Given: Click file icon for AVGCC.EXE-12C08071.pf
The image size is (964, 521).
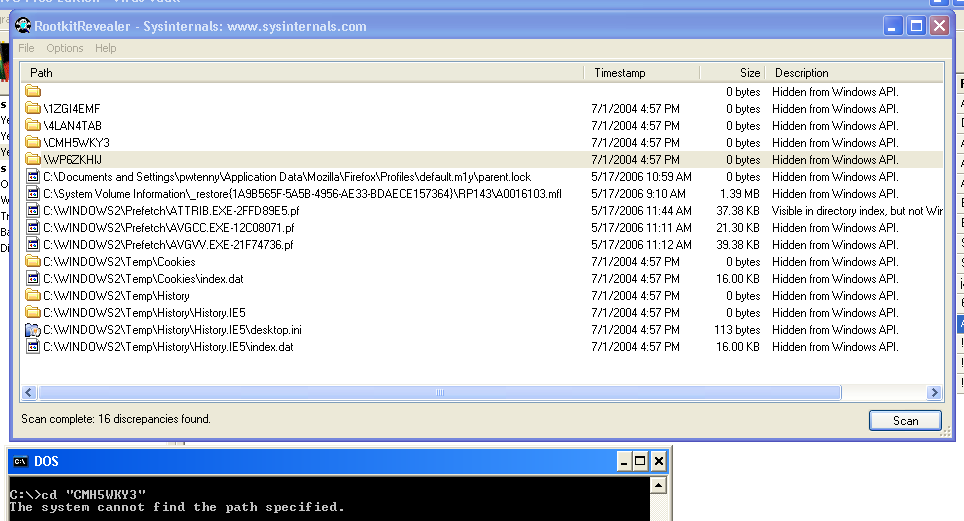Looking at the screenshot, I should [33, 228].
